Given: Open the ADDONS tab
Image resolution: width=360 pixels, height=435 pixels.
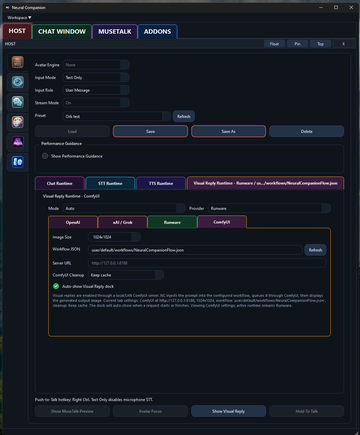Looking at the screenshot, I should tap(157, 31).
